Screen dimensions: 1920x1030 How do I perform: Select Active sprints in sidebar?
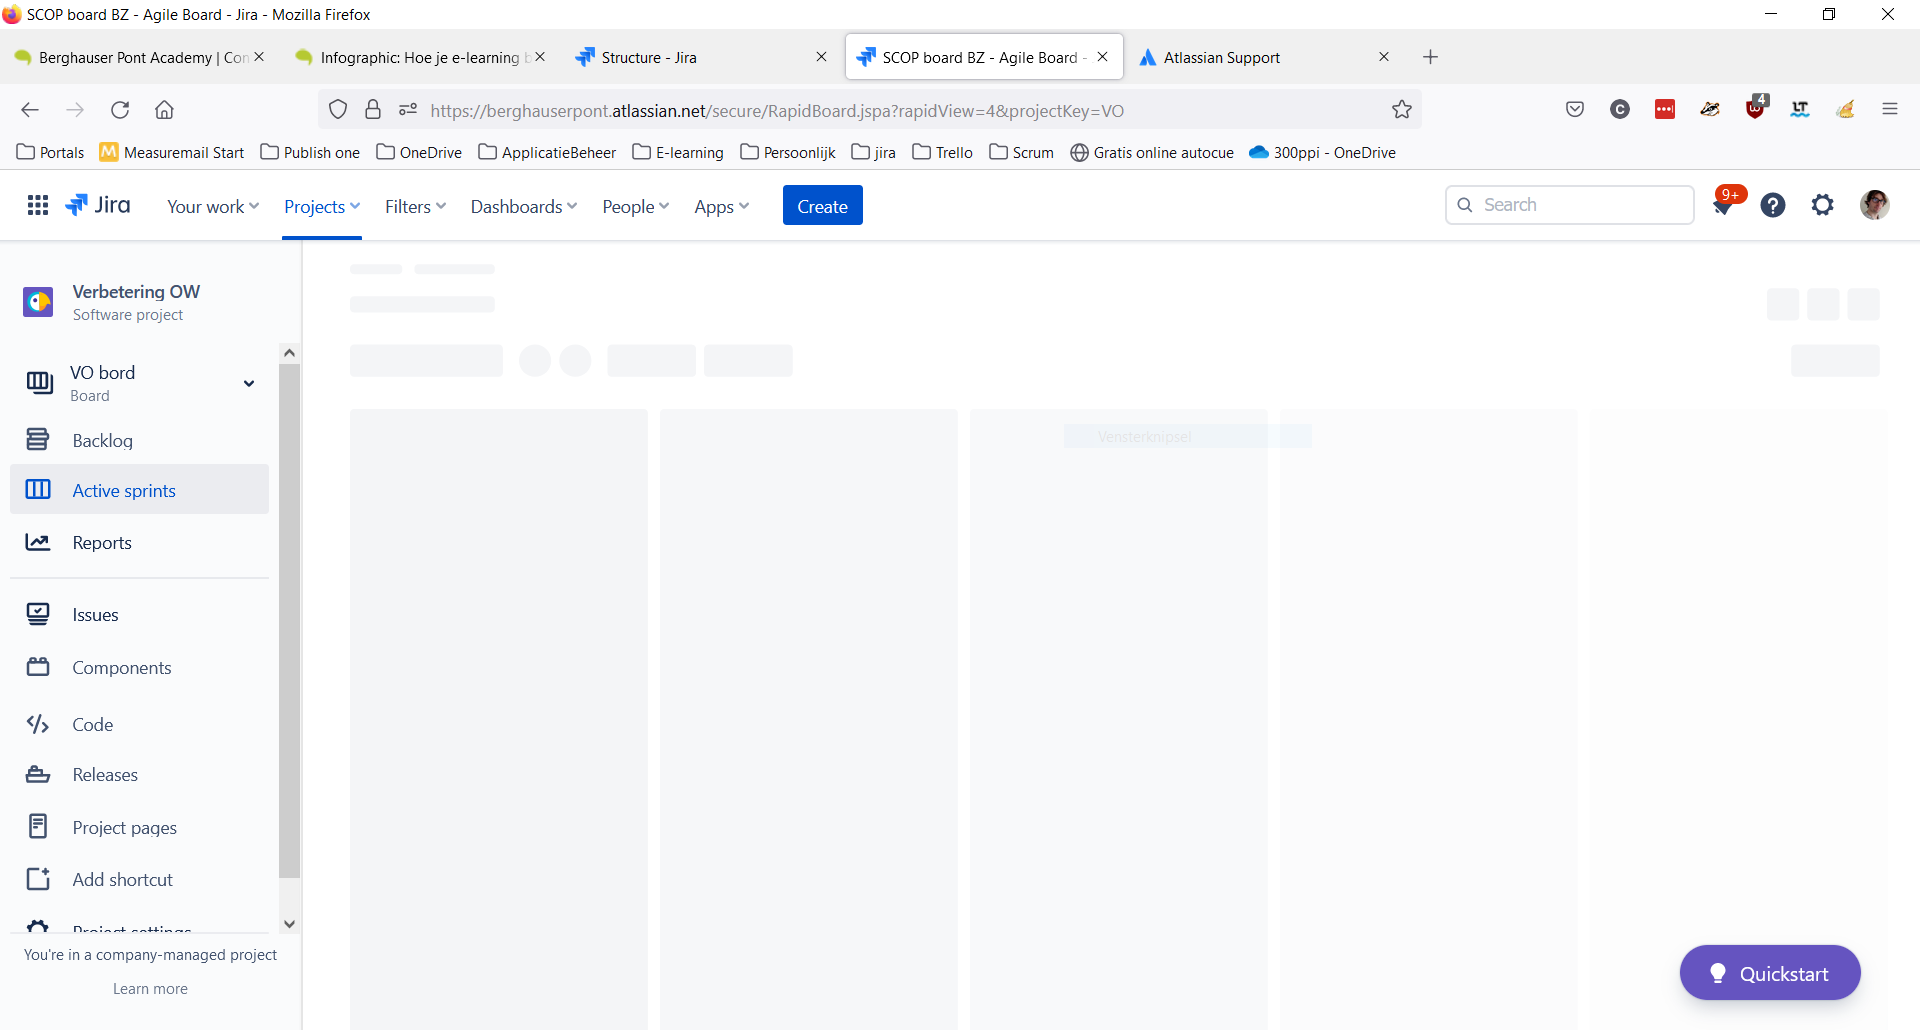140,490
